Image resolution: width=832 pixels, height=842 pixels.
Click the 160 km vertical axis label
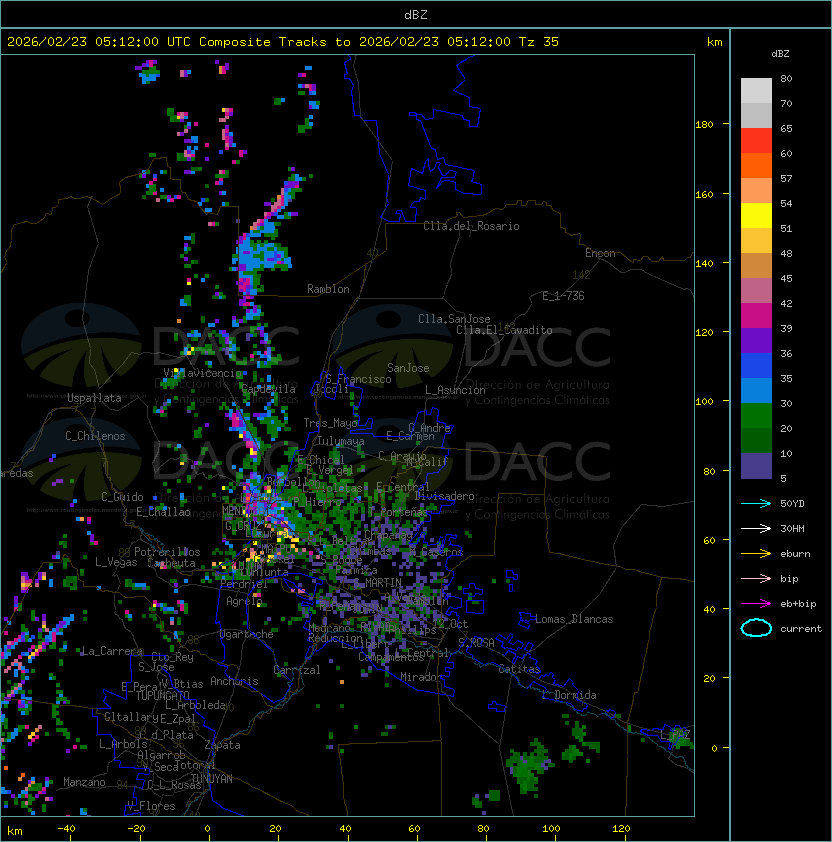click(704, 194)
